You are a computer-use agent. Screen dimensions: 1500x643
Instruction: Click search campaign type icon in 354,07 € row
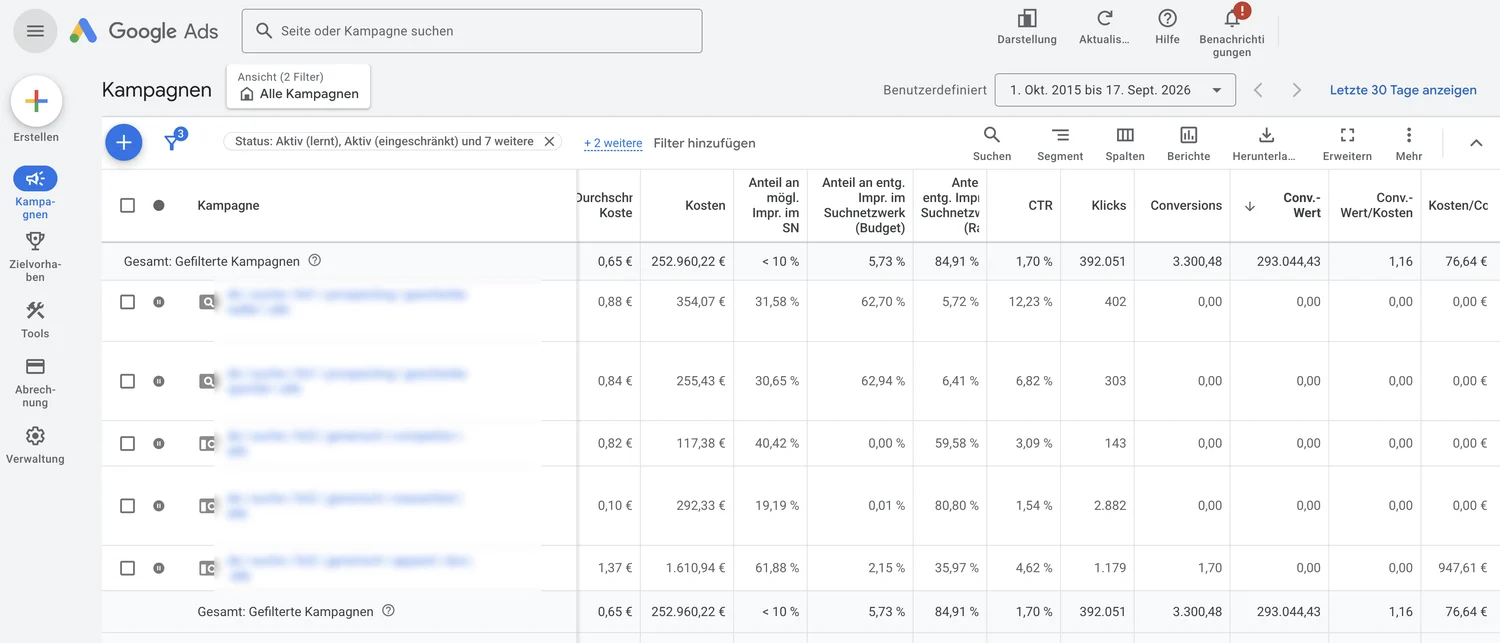tap(207, 301)
